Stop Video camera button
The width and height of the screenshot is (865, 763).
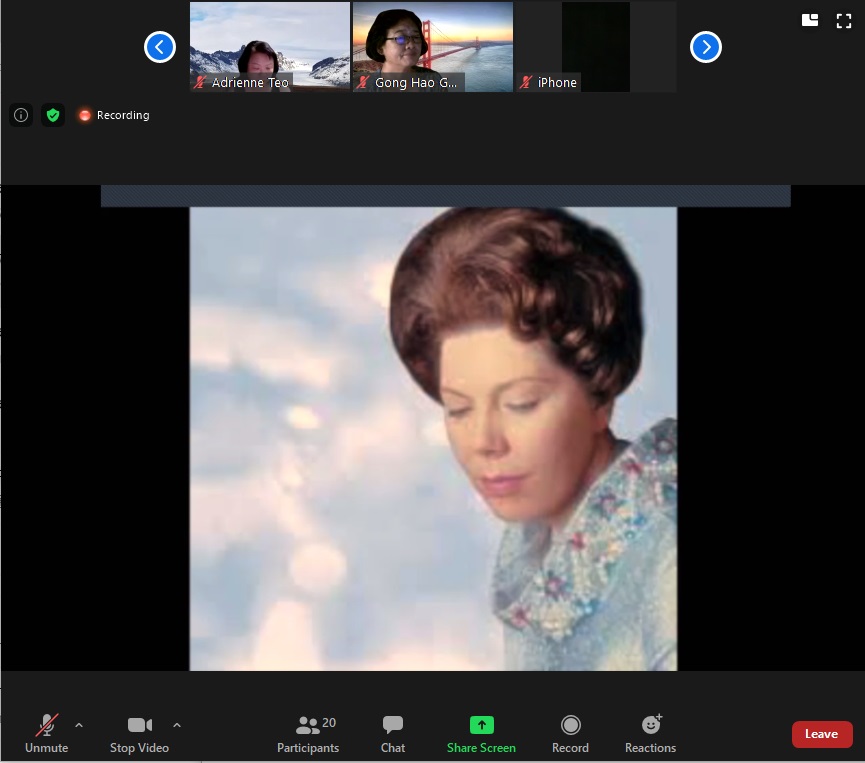(x=140, y=734)
